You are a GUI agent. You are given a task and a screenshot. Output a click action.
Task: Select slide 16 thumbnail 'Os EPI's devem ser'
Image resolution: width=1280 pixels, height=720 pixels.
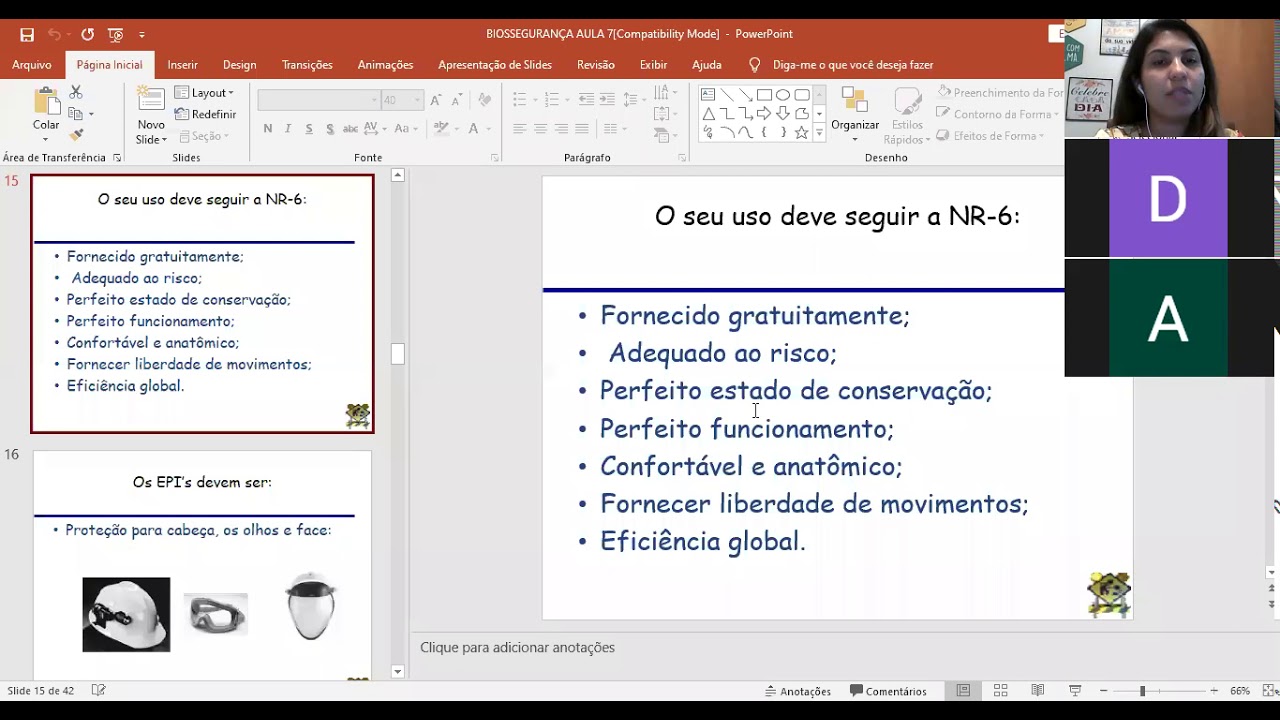pos(202,565)
